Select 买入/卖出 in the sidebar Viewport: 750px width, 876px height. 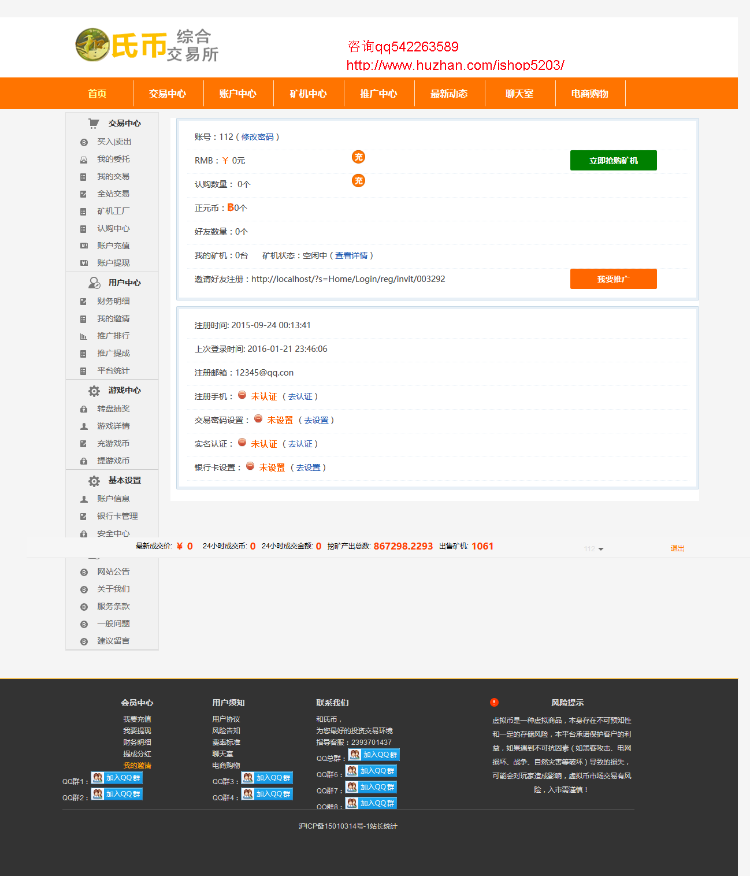(x=114, y=142)
